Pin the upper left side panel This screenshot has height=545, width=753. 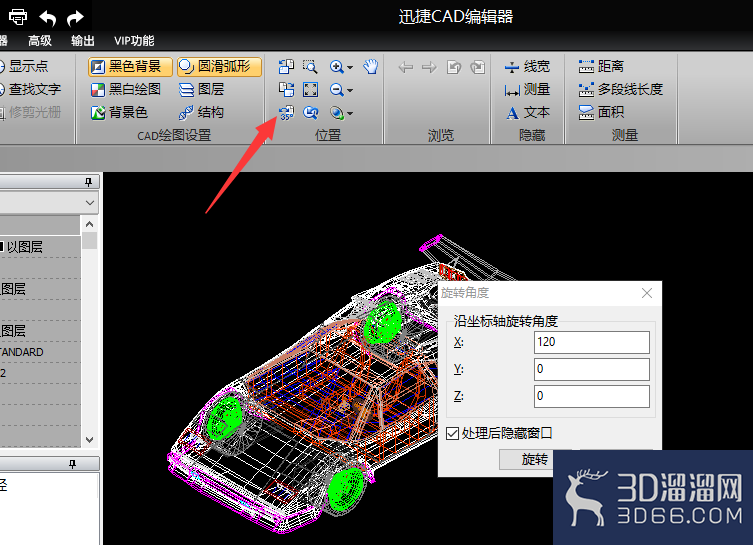88,182
